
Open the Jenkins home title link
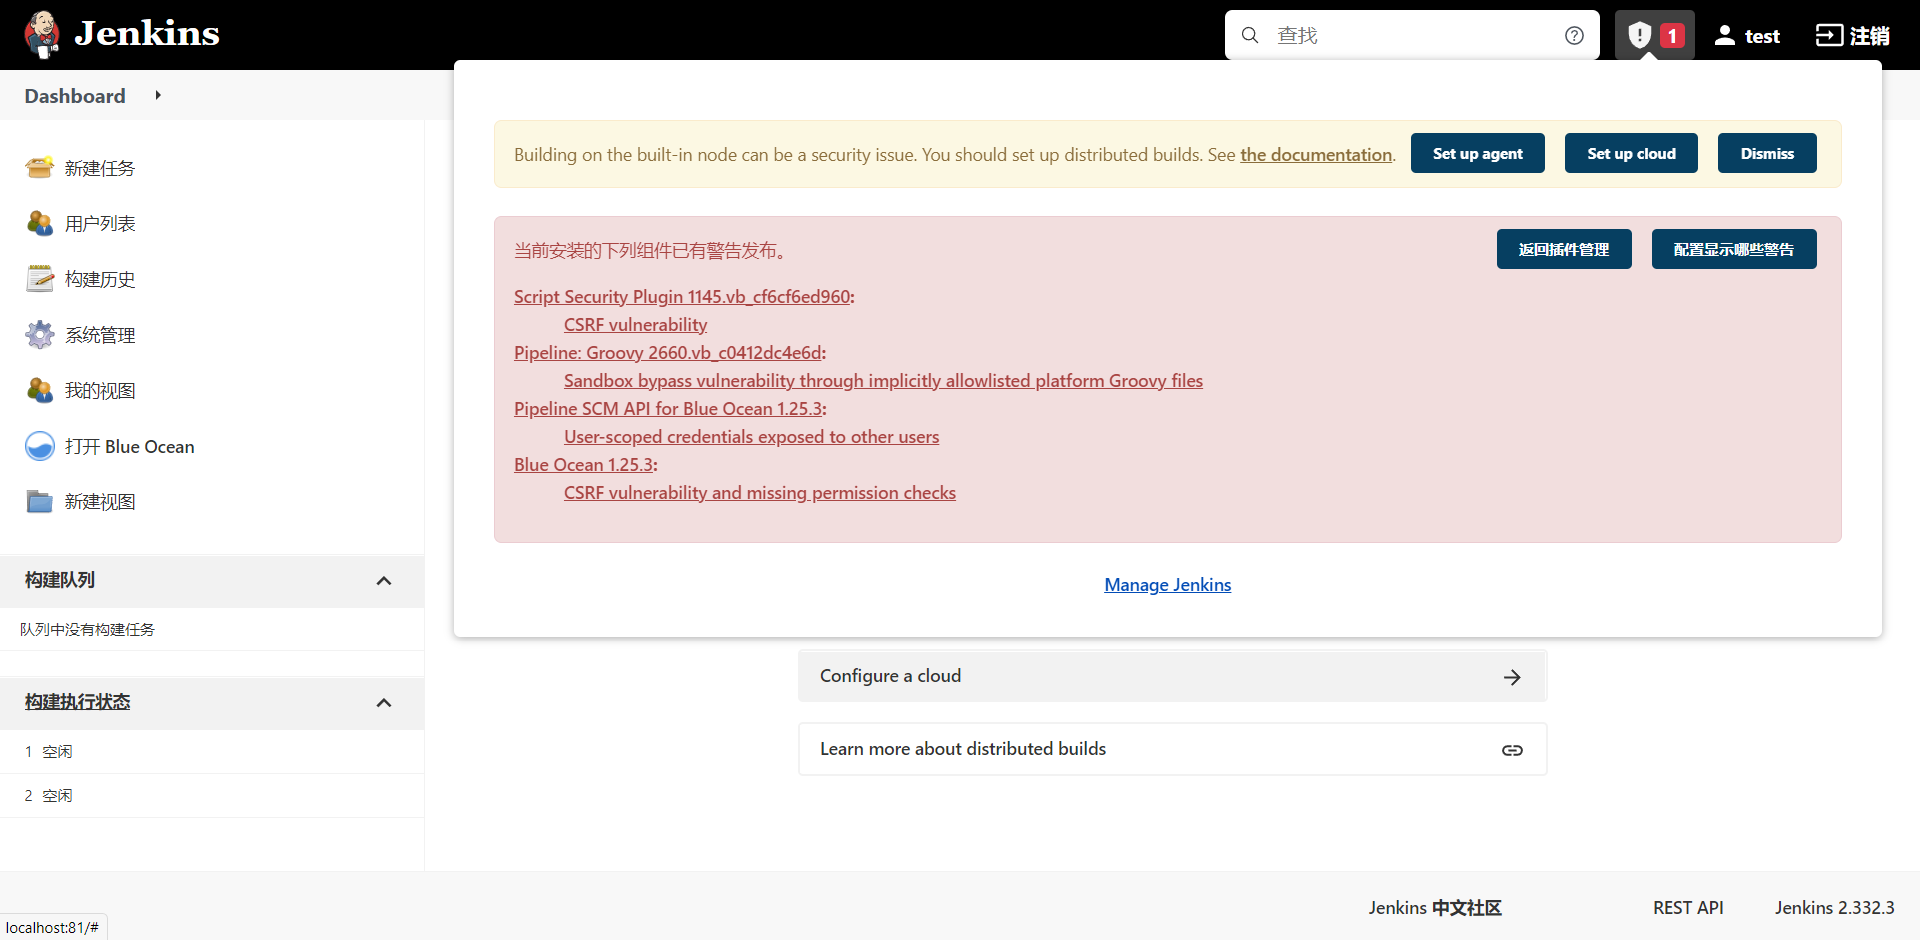146,34
